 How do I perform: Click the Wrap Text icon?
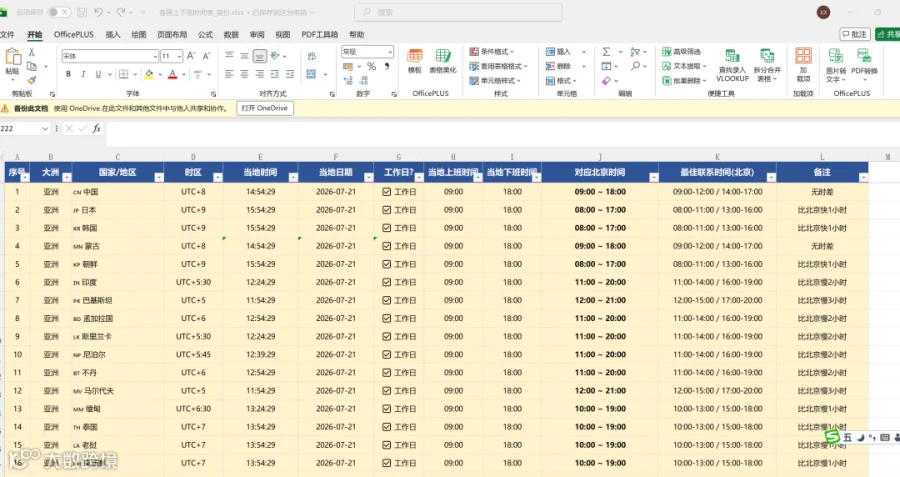[312, 56]
